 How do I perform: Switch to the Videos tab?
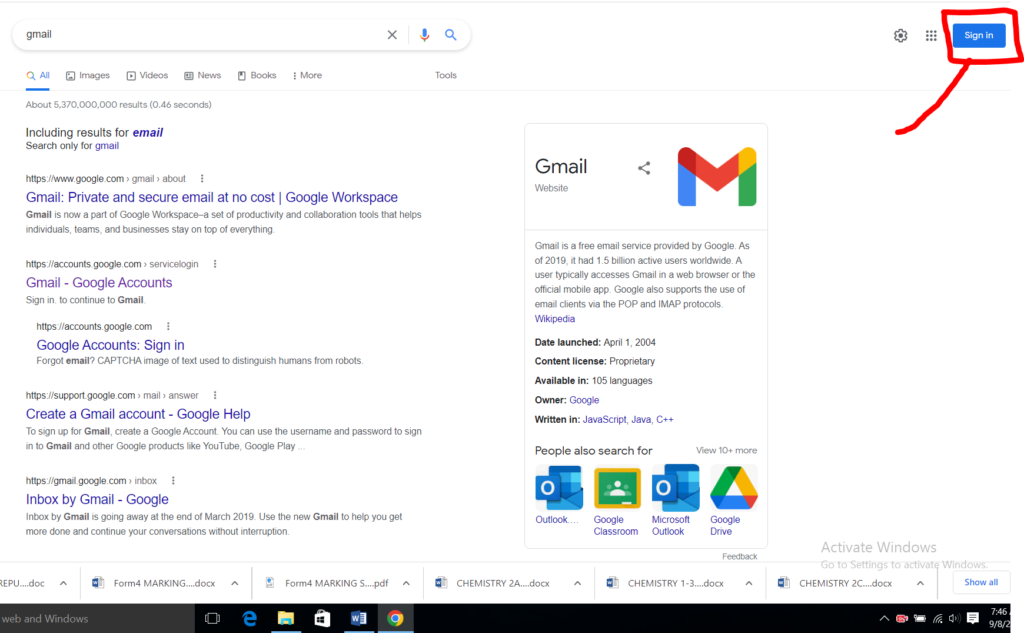pyautogui.click(x=147, y=76)
